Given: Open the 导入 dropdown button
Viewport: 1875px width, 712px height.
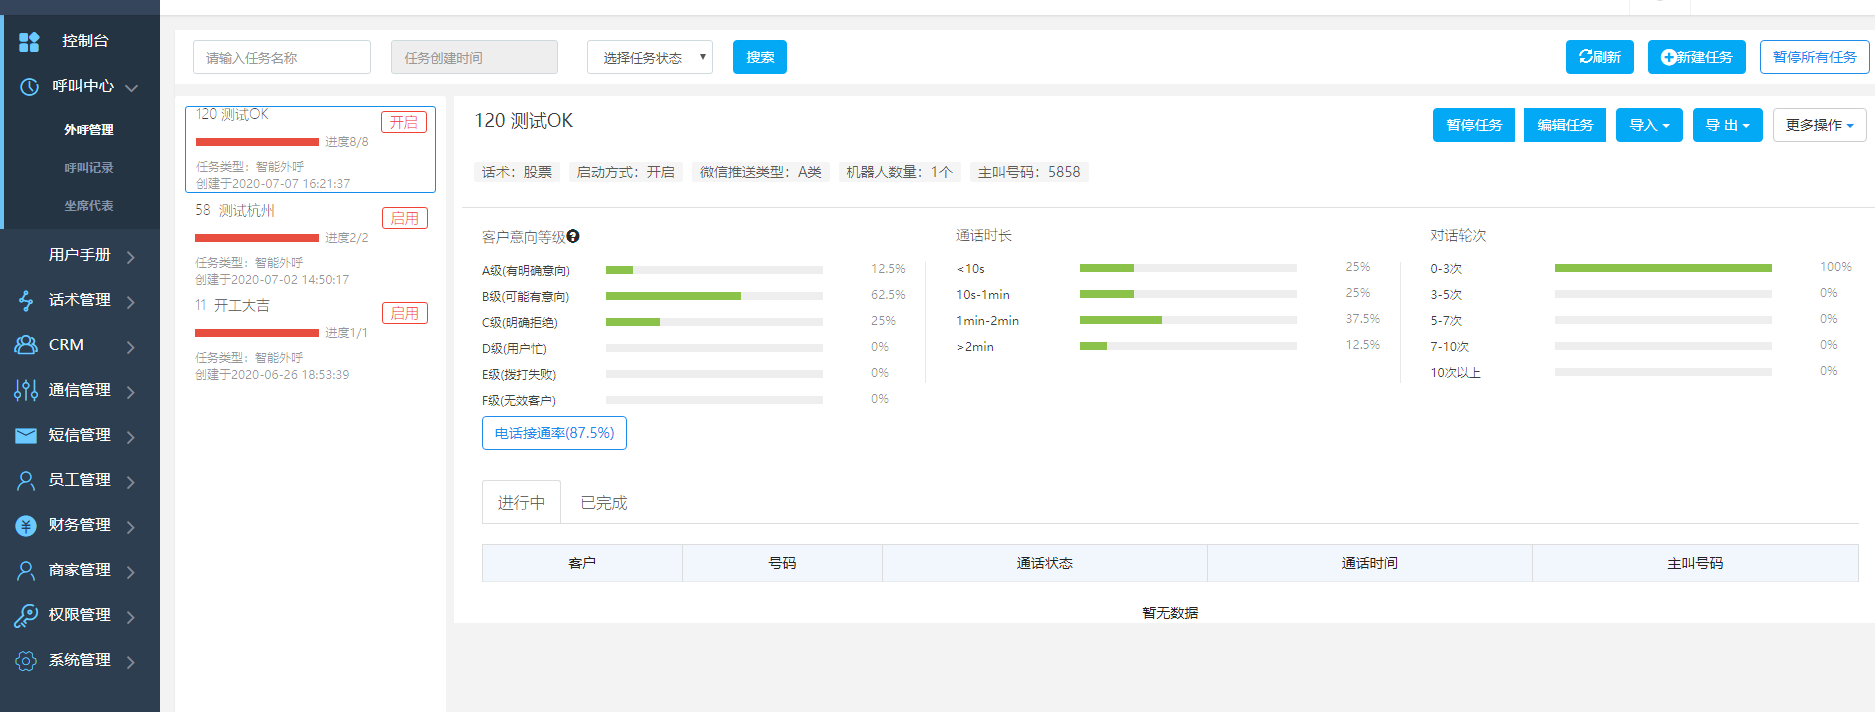Looking at the screenshot, I should click(x=1648, y=125).
